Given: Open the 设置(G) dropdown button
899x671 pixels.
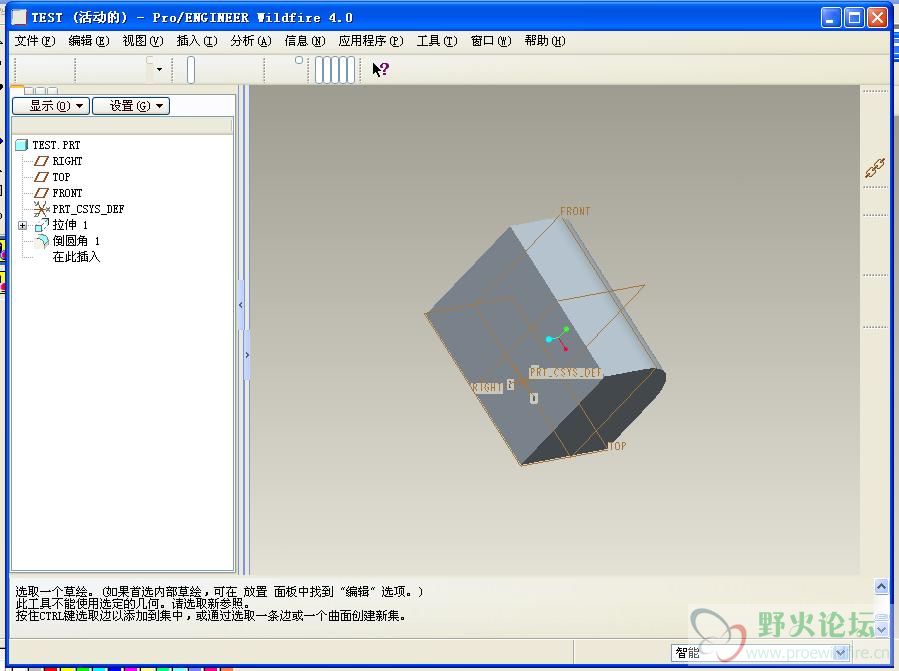Looking at the screenshot, I should [131, 106].
